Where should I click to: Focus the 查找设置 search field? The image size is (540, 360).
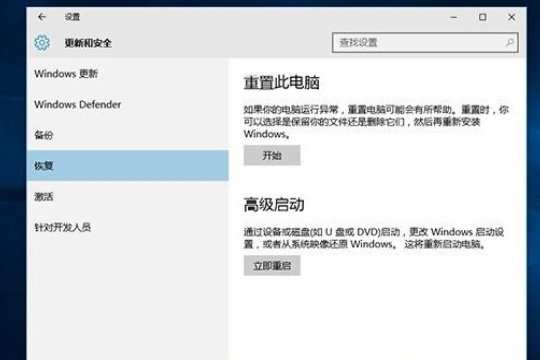(x=425, y=43)
